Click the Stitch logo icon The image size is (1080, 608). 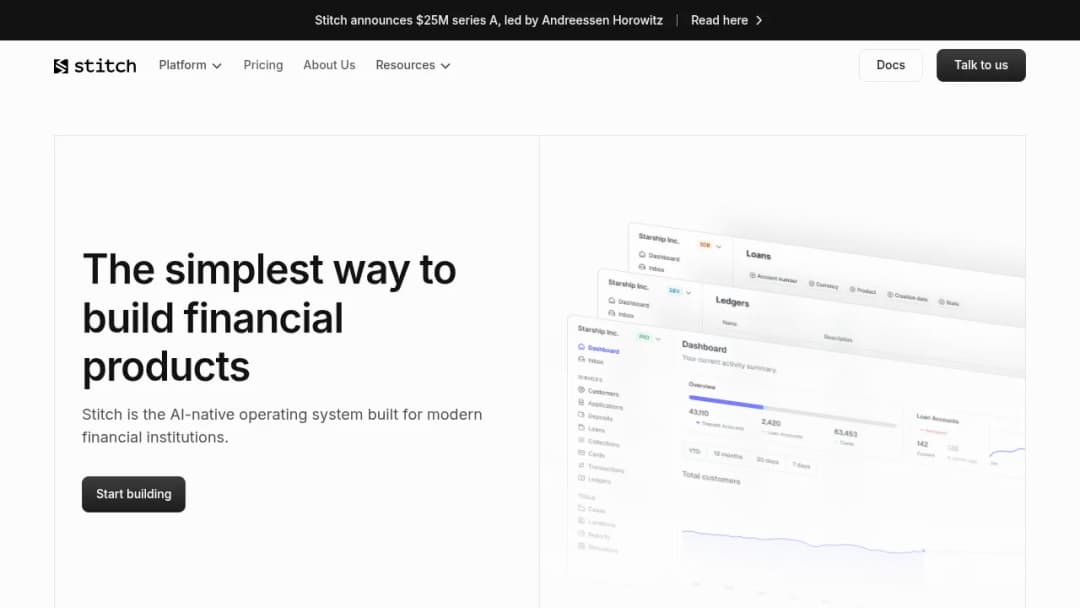pos(61,65)
